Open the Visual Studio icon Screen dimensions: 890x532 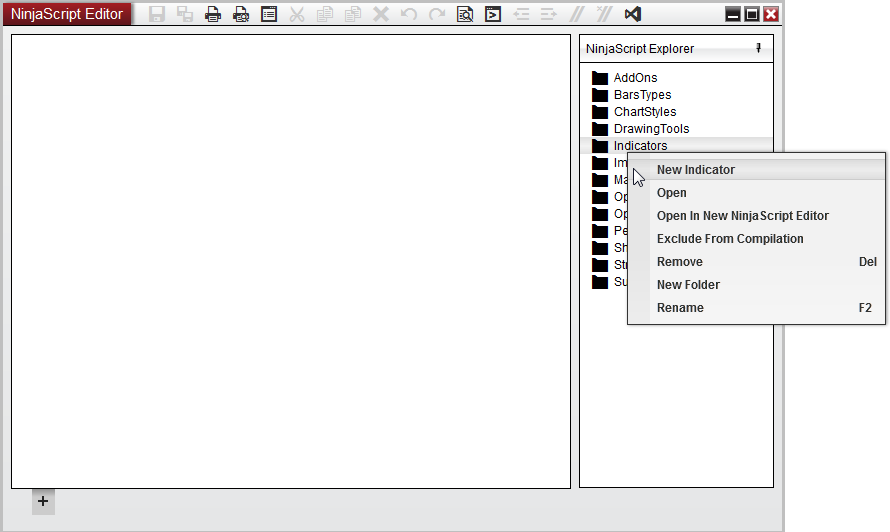pos(633,14)
